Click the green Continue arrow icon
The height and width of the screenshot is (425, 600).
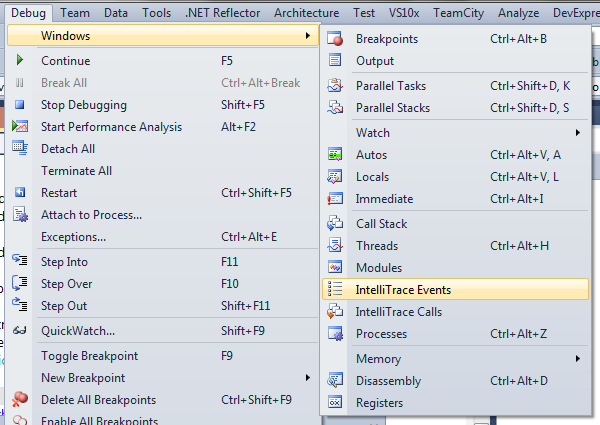tap(20, 61)
